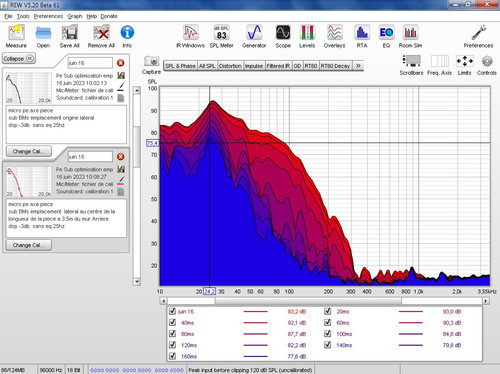Click measurement list scroll up arrow

coord(137,90)
